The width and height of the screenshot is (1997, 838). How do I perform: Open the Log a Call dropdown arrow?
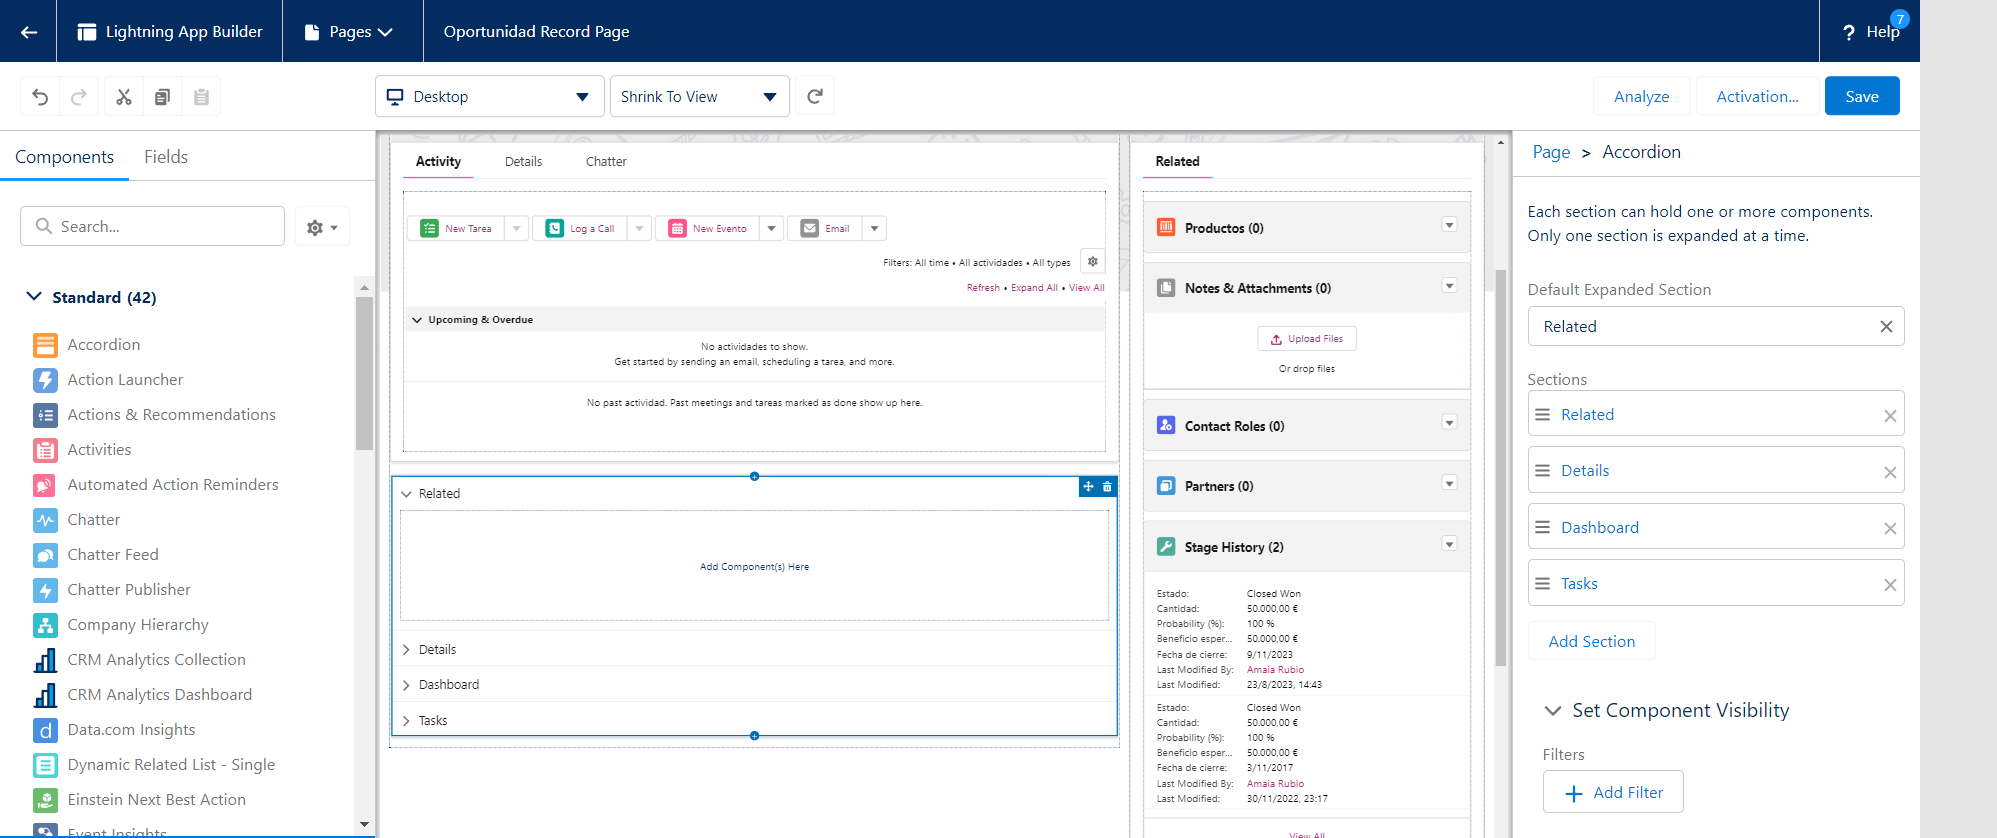tap(639, 228)
